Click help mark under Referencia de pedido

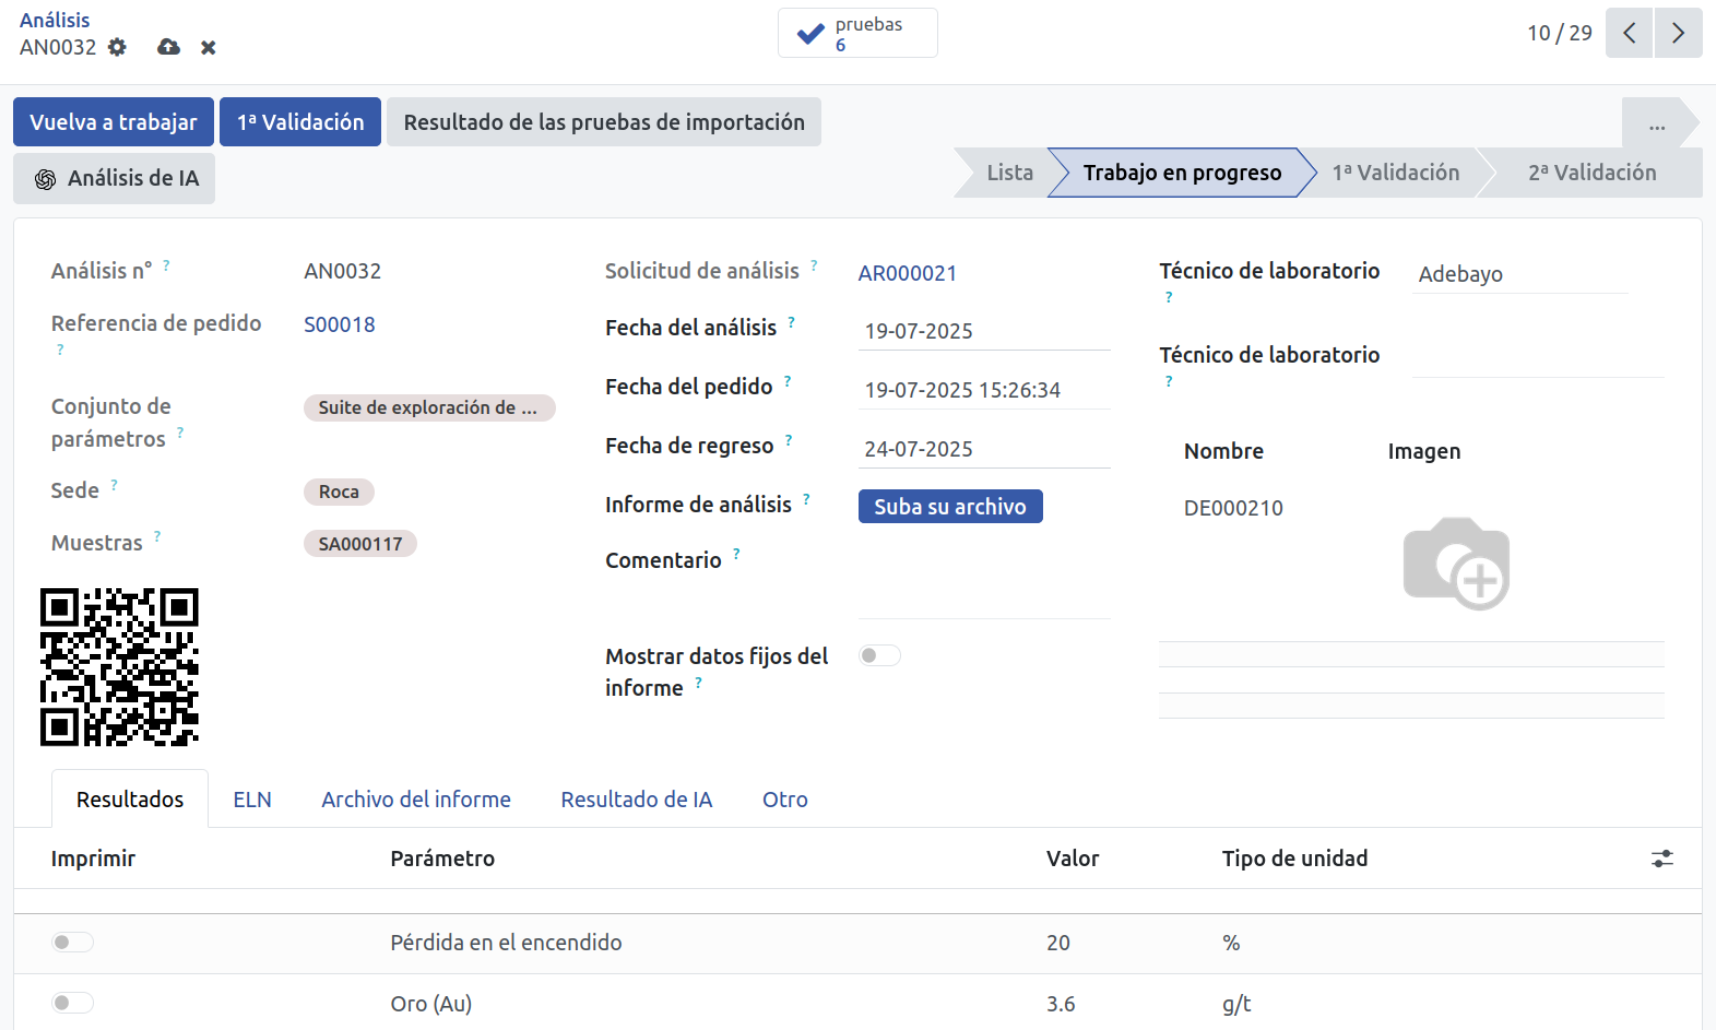pos(60,350)
